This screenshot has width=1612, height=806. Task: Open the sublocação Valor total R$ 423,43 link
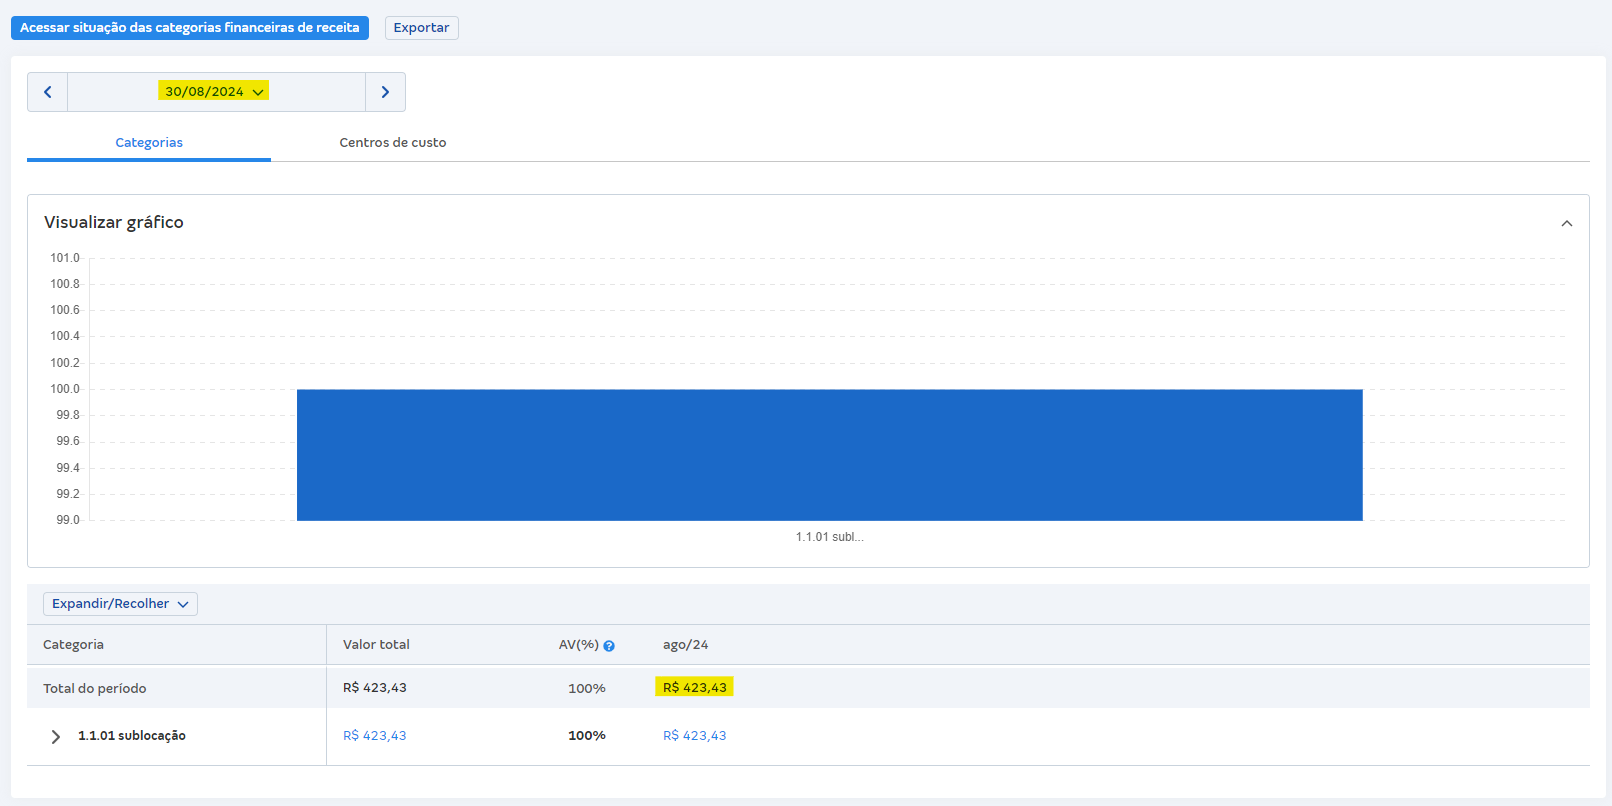click(x=375, y=736)
